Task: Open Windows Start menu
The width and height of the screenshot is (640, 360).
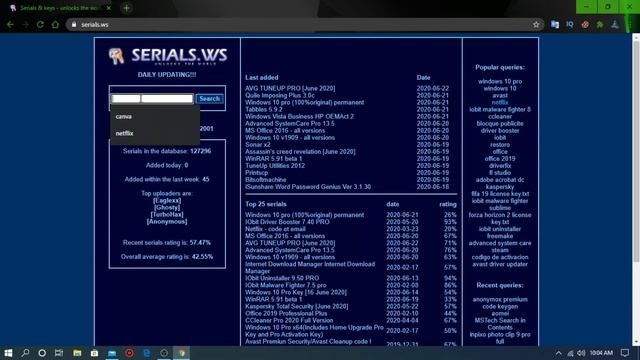Action: [8, 353]
